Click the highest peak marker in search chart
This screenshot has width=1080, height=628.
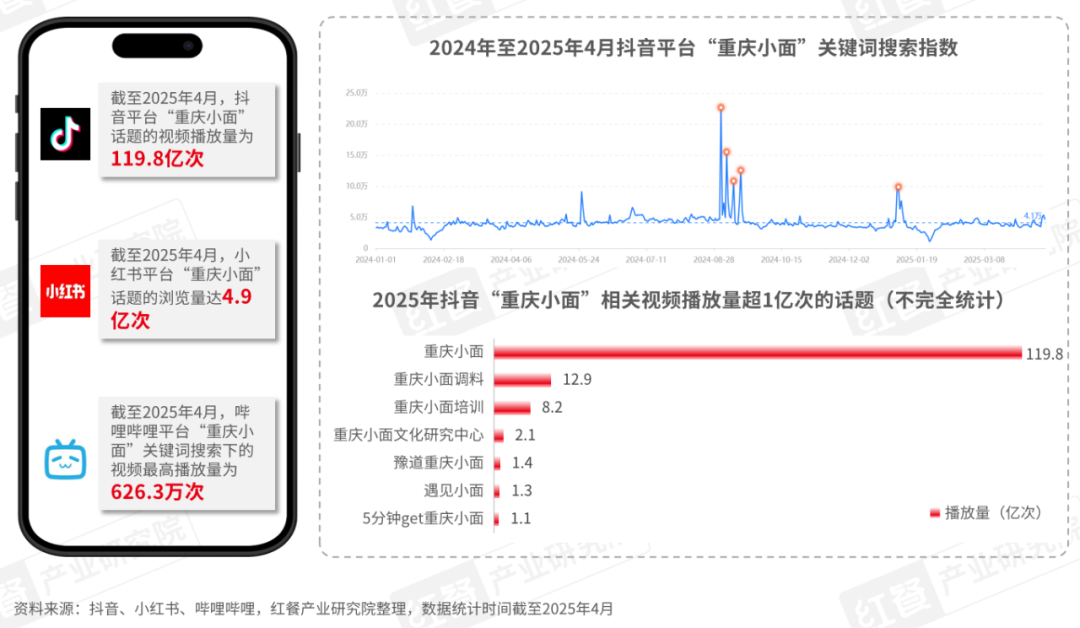(720, 107)
